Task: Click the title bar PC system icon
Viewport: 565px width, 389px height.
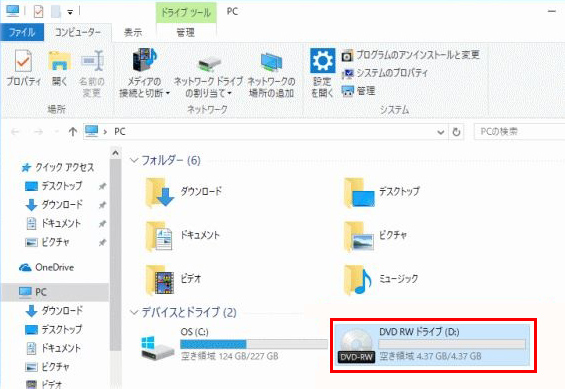Action: click(13, 11)
